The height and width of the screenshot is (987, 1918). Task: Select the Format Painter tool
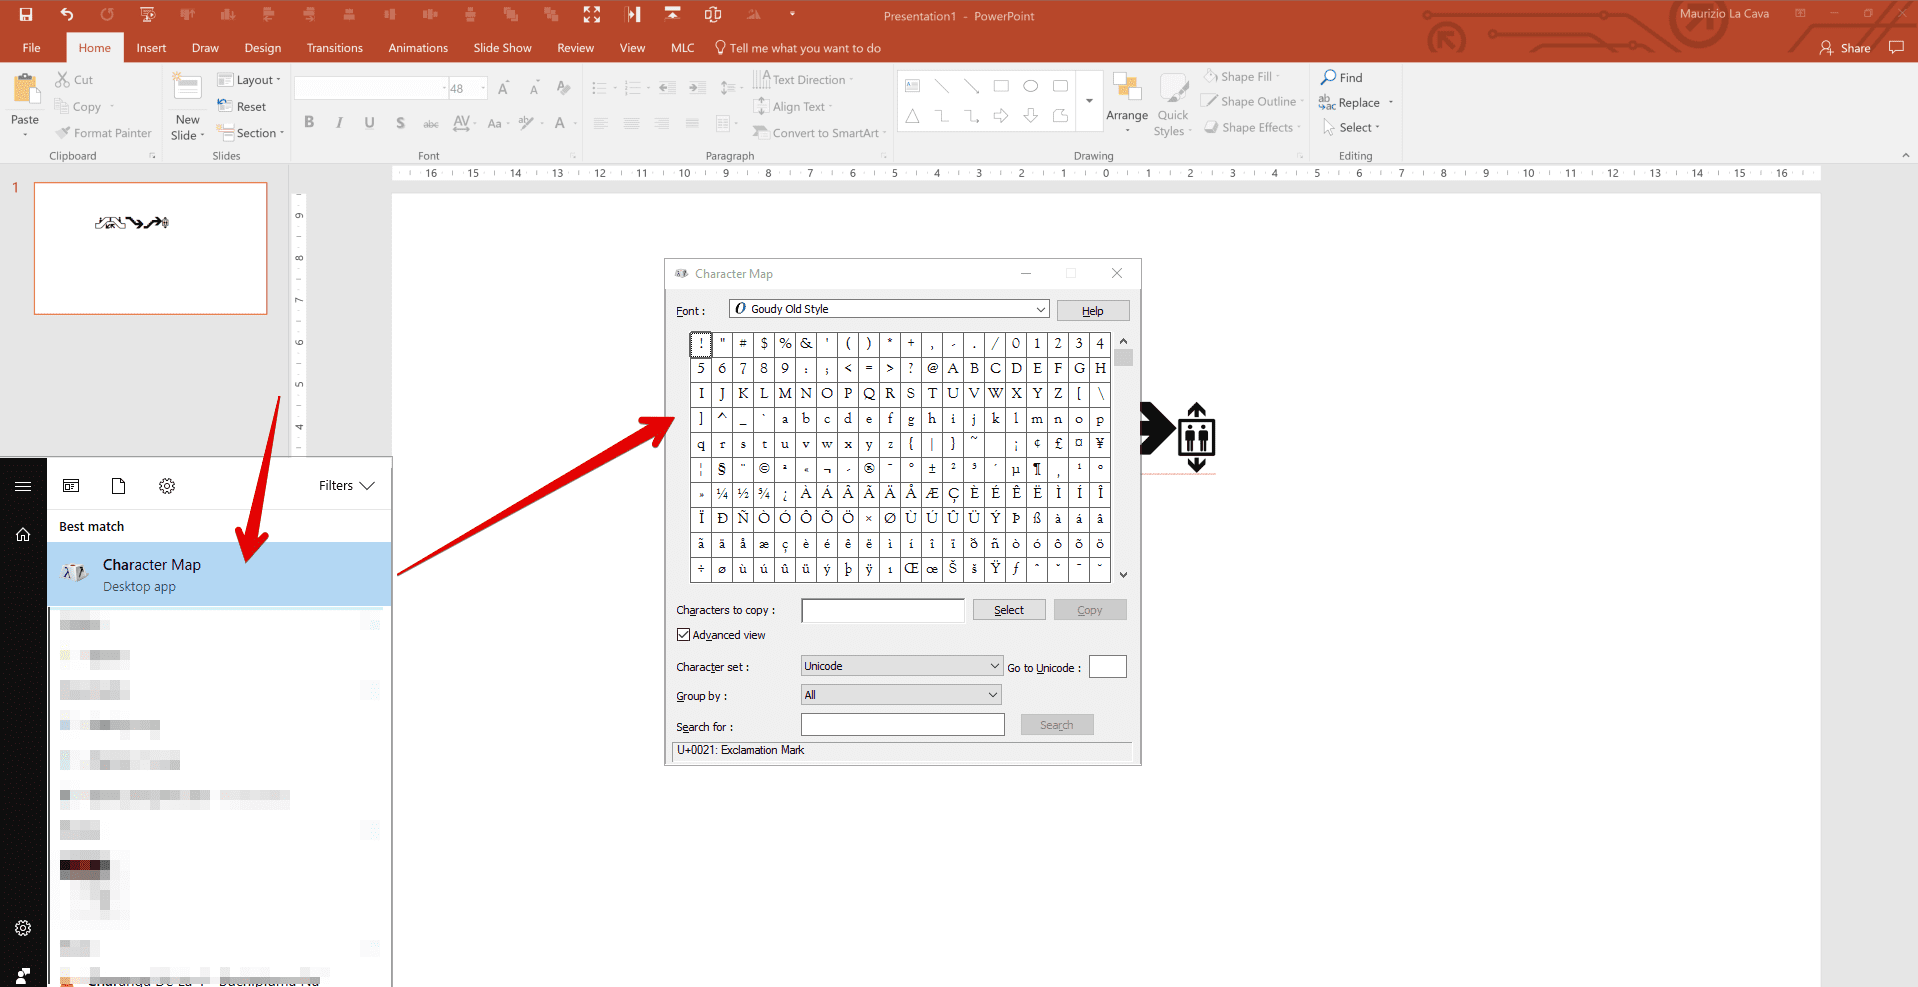point(103,132)
